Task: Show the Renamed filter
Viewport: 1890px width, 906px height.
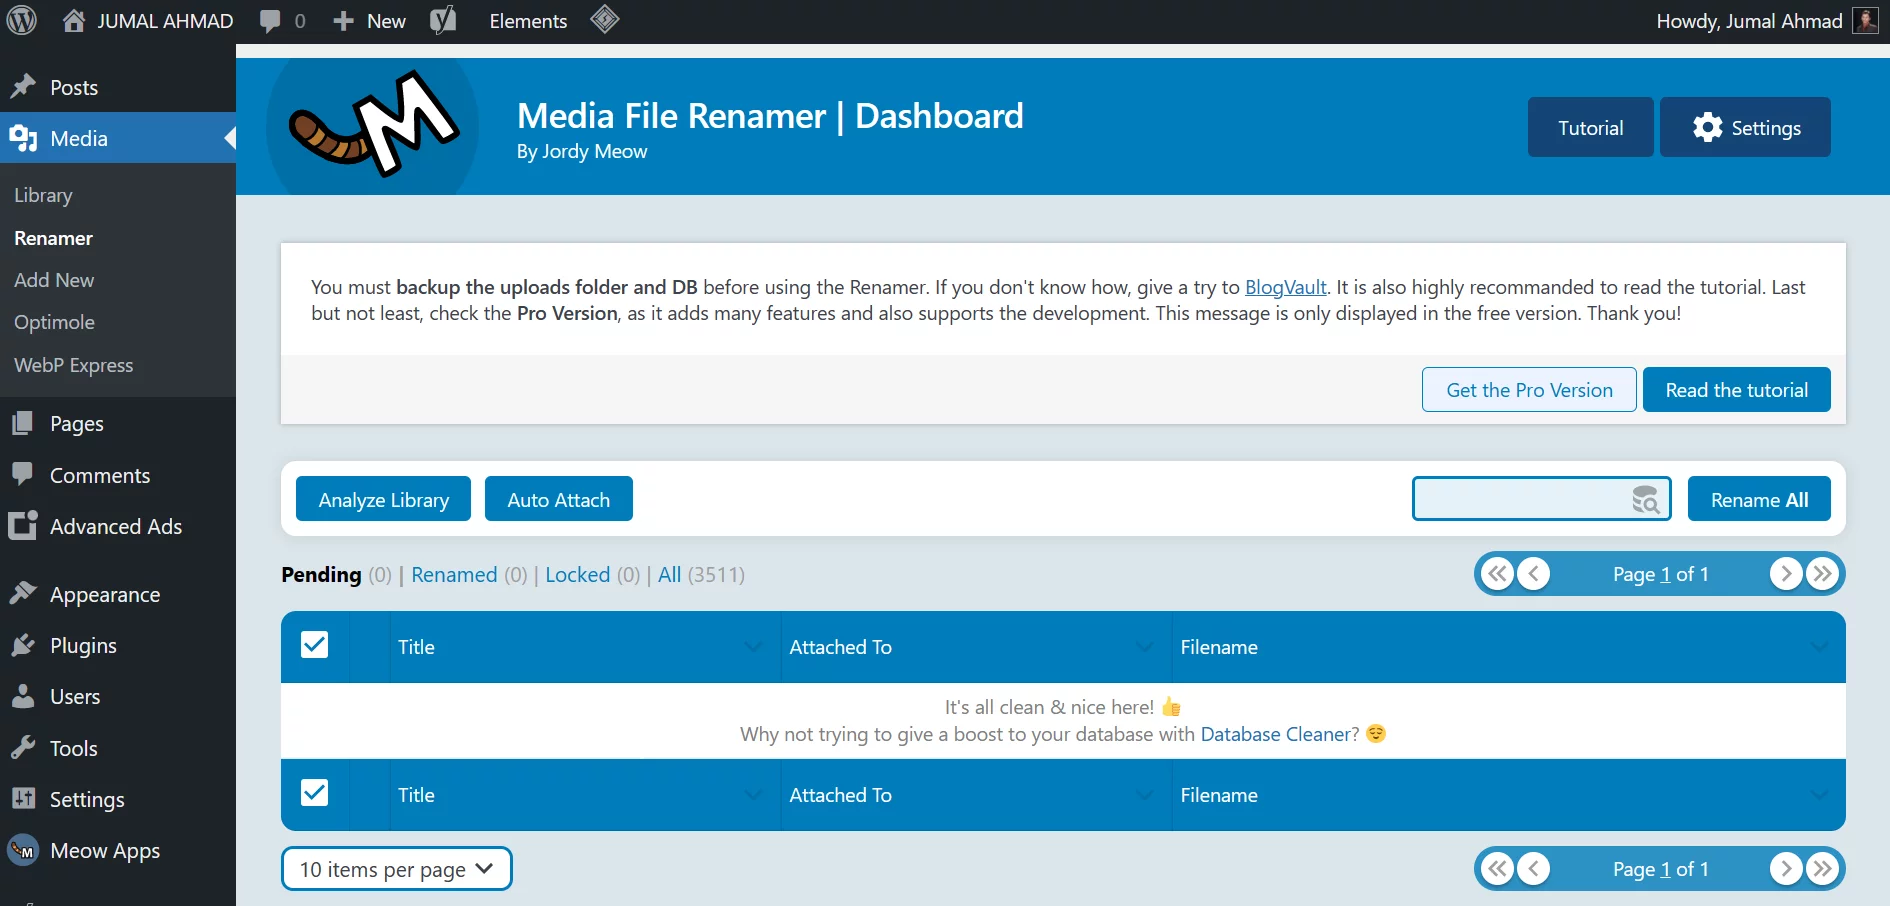Action: (x=454, y=574)
